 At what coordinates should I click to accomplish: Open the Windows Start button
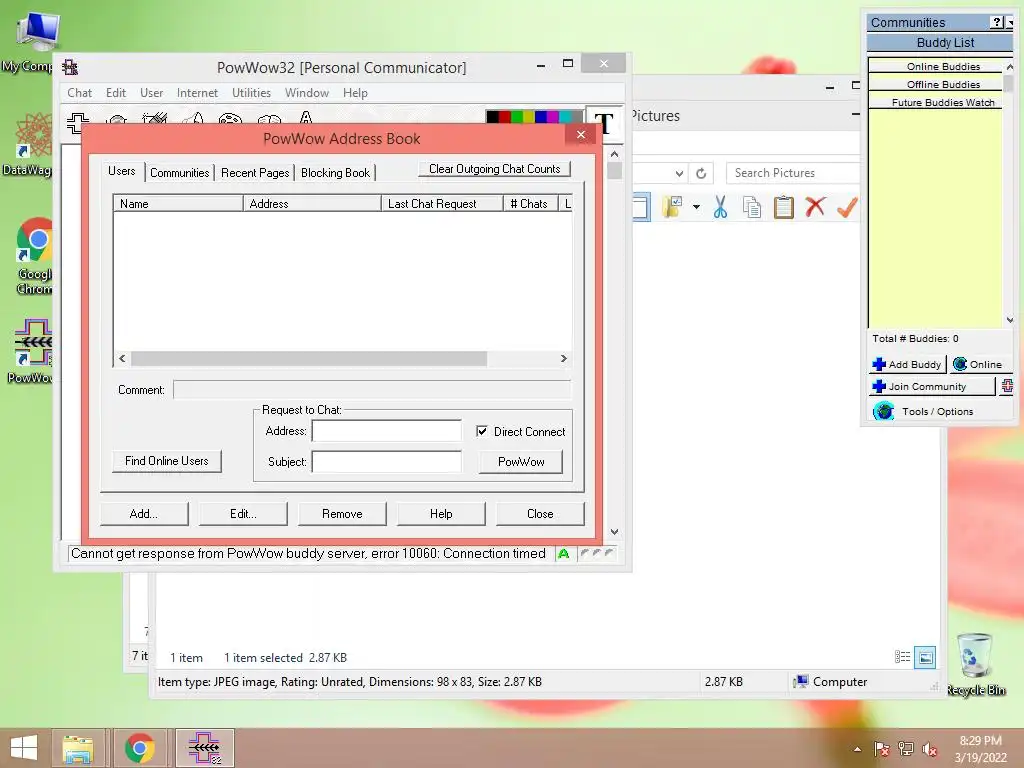click(x=24, y=748)
